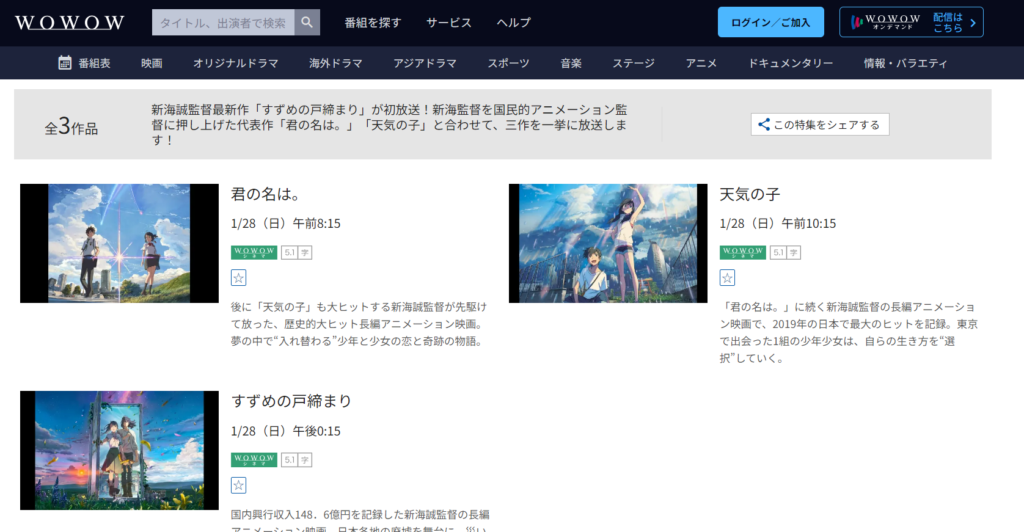Image resolution: width=1024 pixels, height=532 pixels.
Task: Click the この特集をシェアする button
Action: coord(820,124)
